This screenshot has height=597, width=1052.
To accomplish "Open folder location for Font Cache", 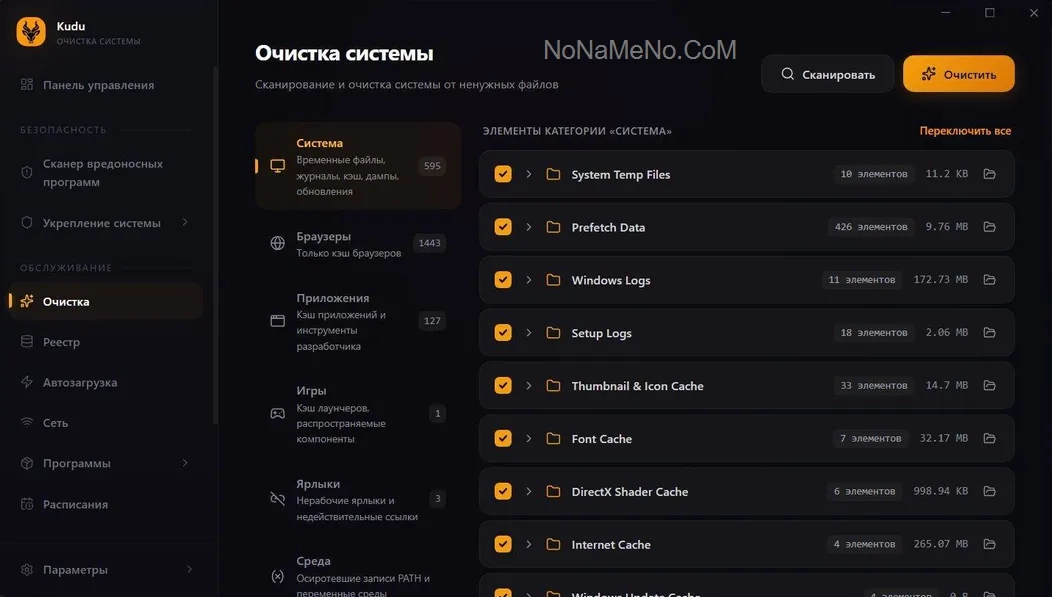I will point(989,438).
